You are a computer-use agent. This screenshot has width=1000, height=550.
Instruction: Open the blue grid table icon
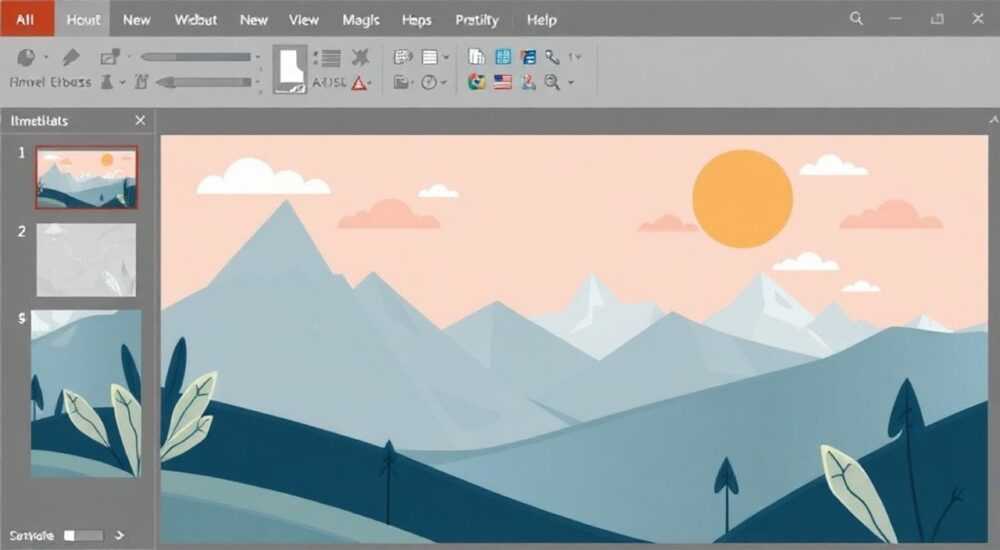(503, 57)
